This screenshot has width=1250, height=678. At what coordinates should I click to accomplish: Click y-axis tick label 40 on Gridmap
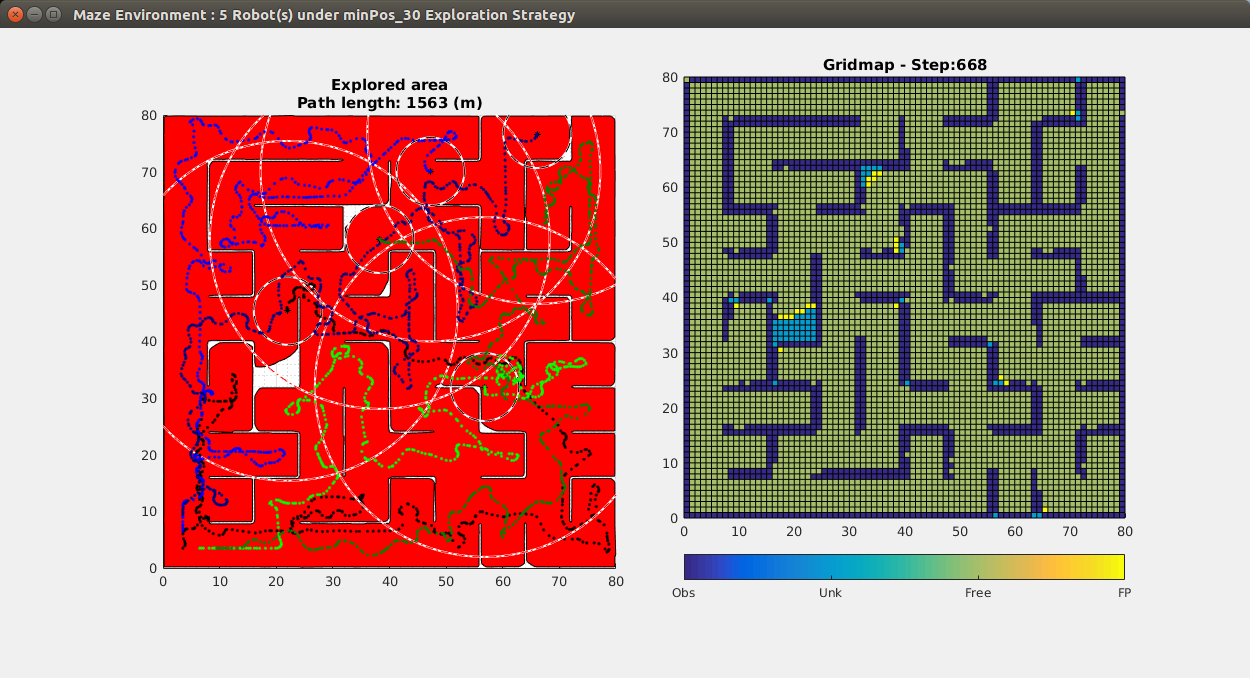(671, 298)
